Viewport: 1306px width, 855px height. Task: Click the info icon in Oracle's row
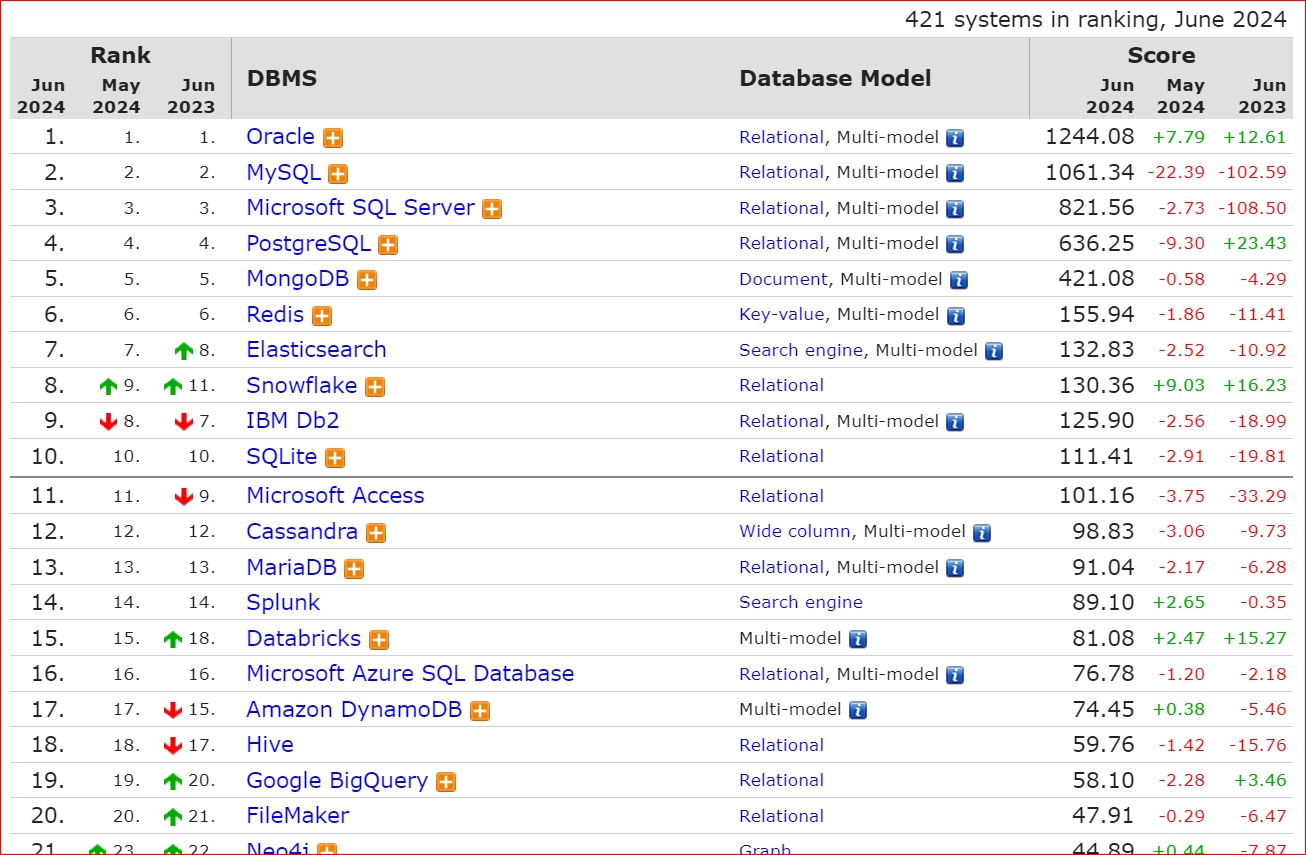pos(955,138)
